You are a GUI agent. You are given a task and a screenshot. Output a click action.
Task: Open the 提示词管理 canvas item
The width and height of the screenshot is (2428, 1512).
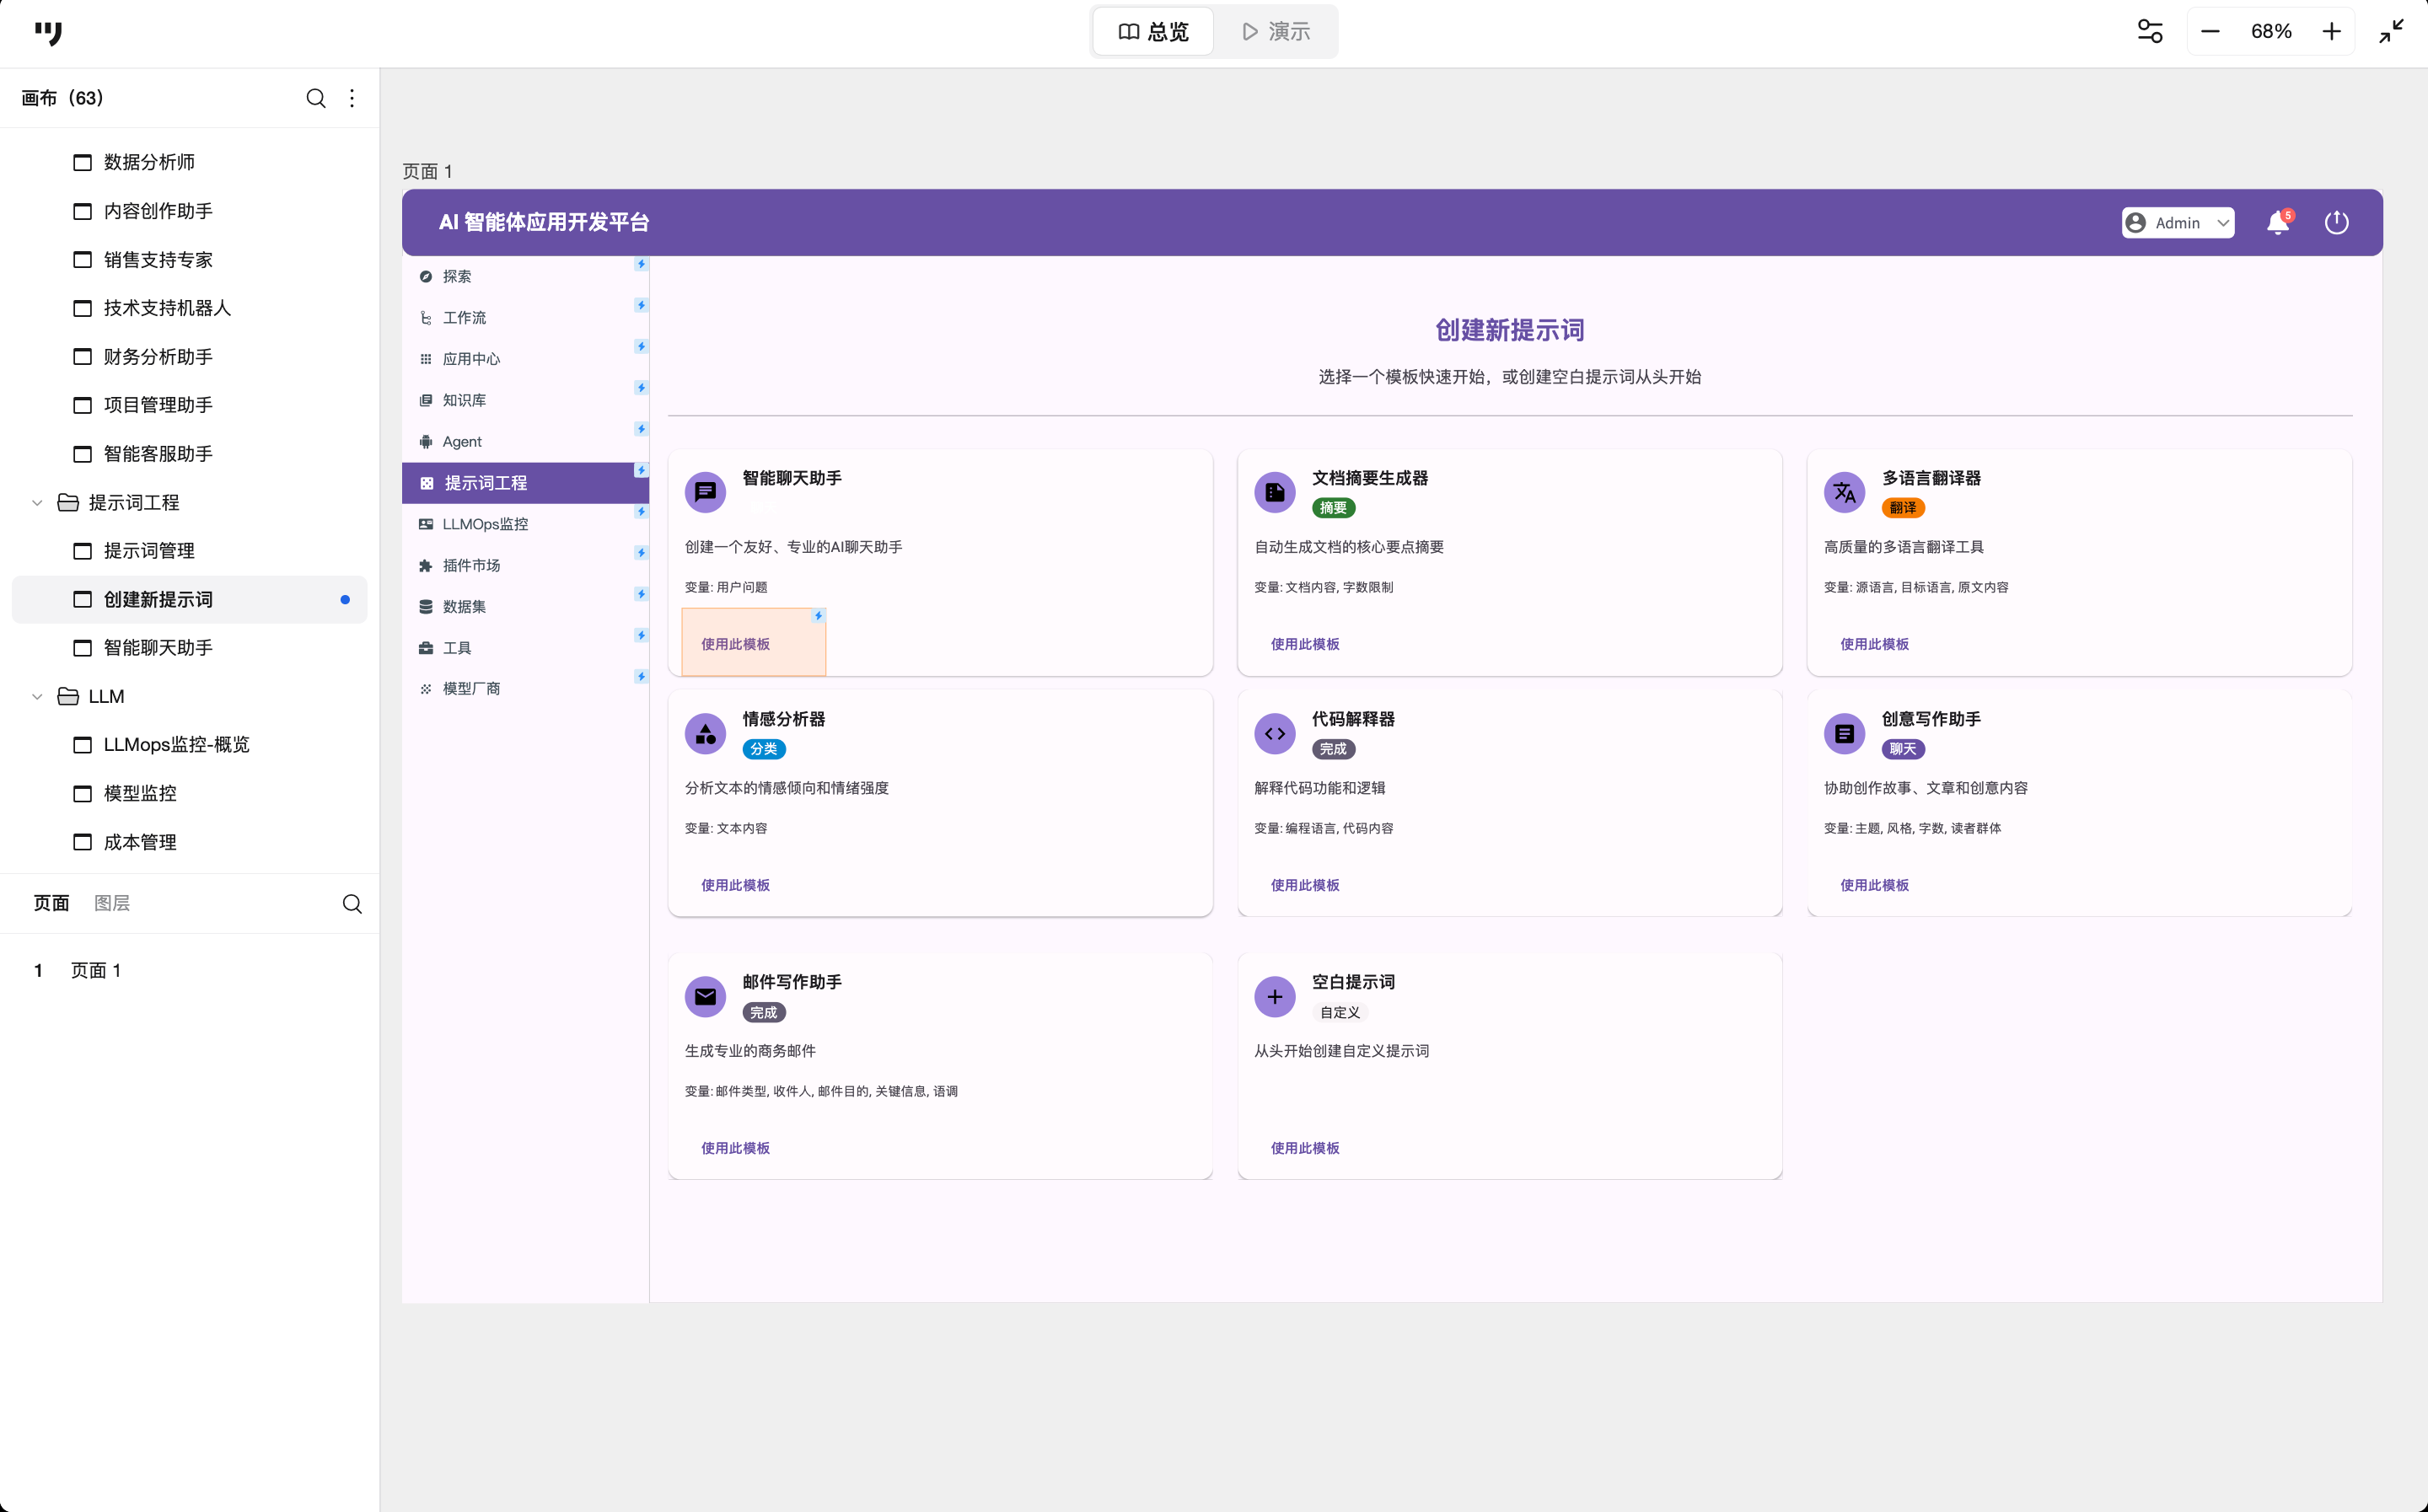coord(149,551)
